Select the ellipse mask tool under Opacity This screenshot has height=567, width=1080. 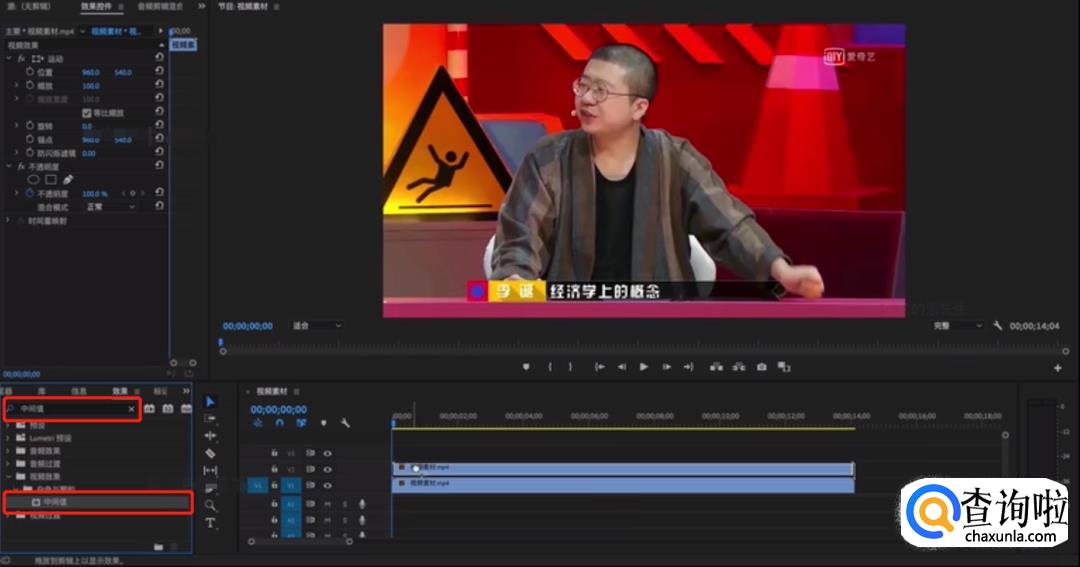[33, 180]
